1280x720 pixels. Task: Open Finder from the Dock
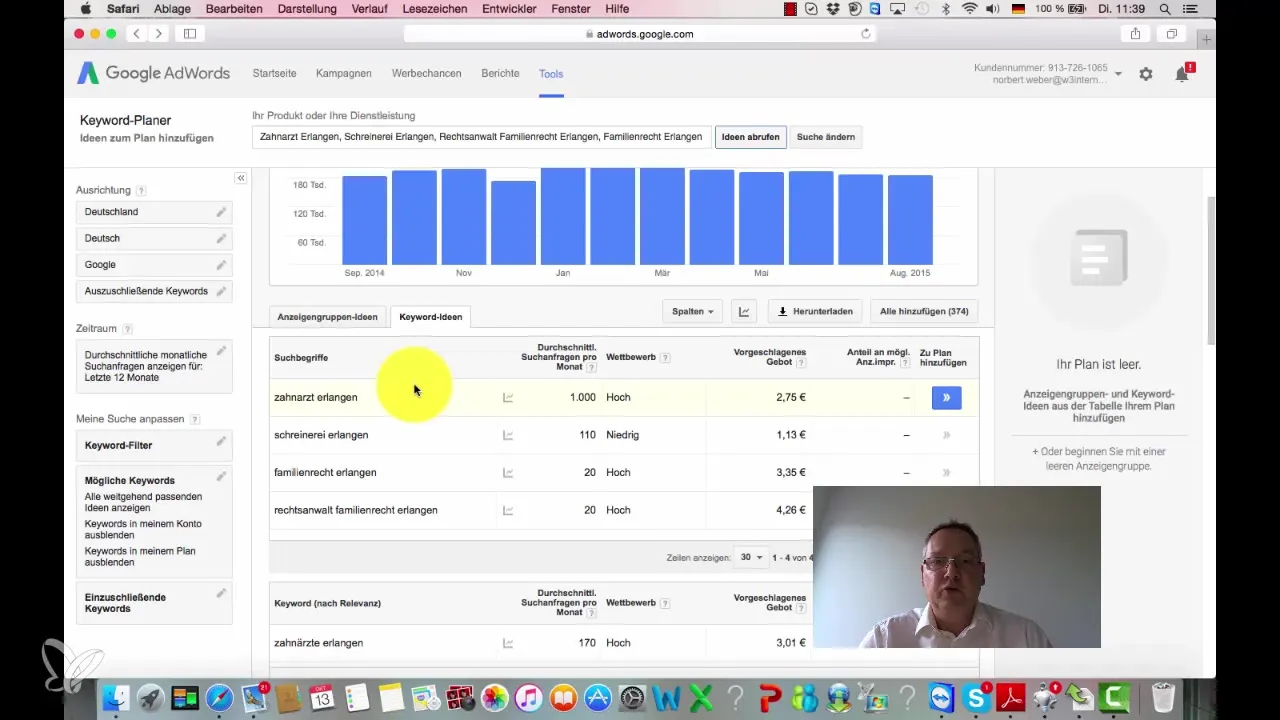[x=117, y=696]
